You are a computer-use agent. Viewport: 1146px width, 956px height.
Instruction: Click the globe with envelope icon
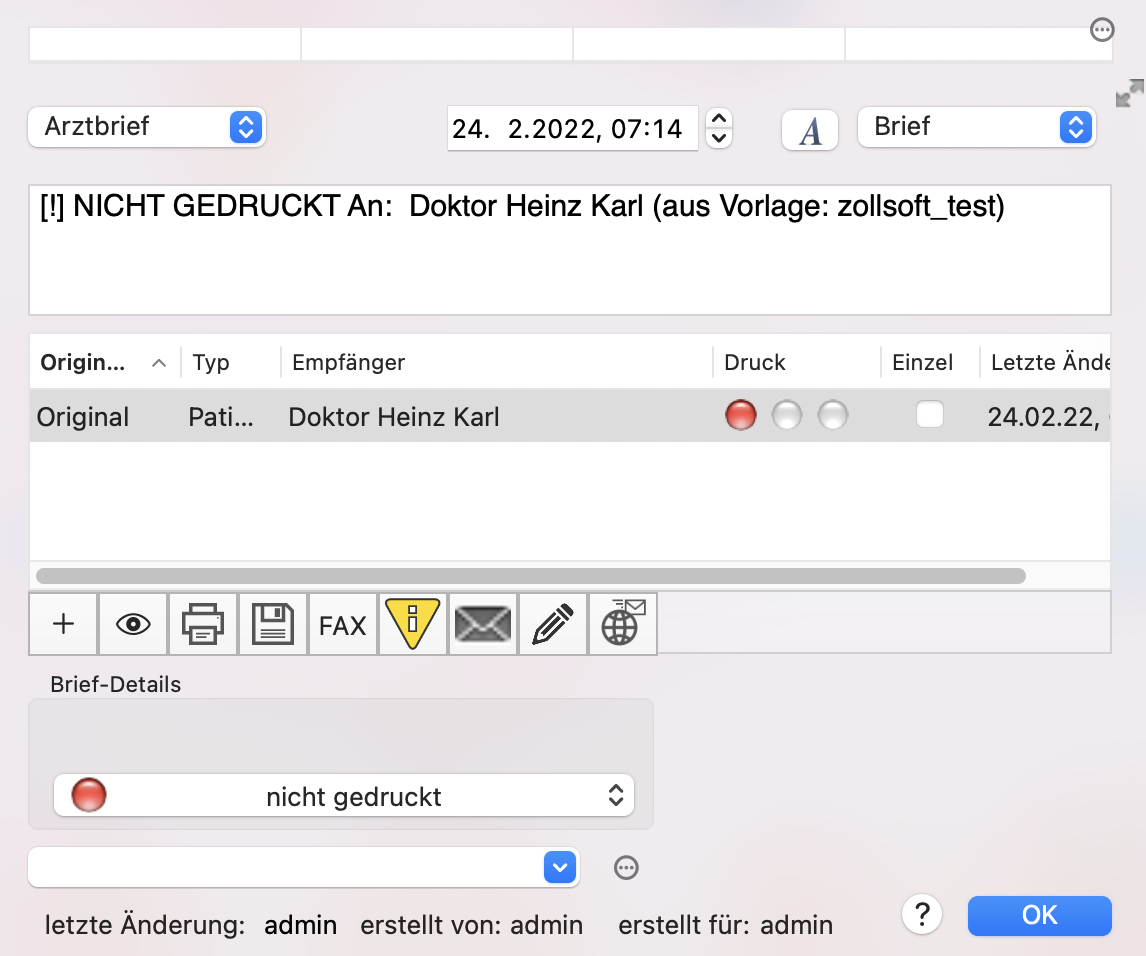point(623,624)
